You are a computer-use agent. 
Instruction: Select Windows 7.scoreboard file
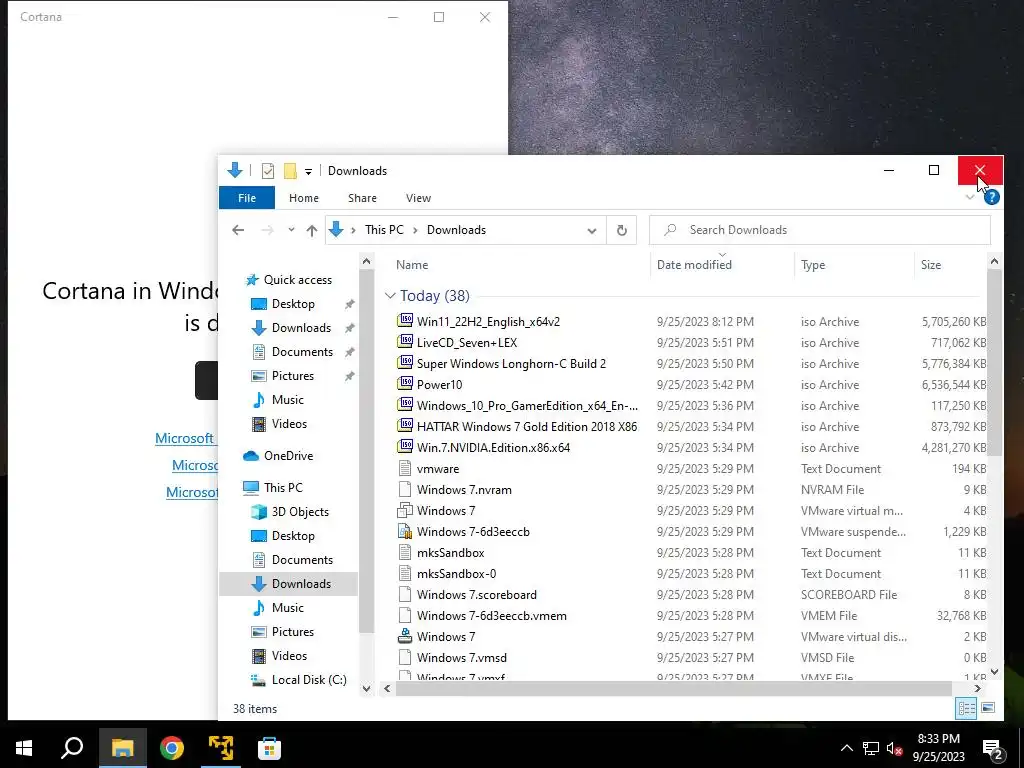pyautogui.click(x=477, y=594)
